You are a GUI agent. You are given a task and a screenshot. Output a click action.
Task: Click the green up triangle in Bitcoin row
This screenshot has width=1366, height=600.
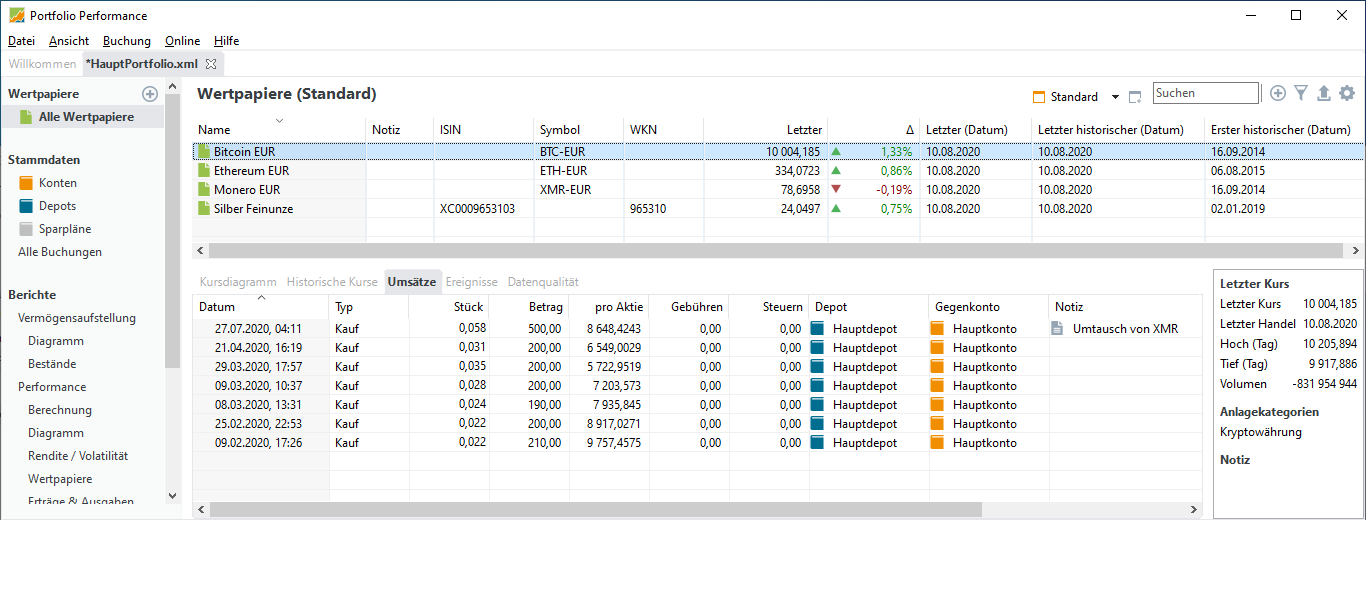point(836,152)
